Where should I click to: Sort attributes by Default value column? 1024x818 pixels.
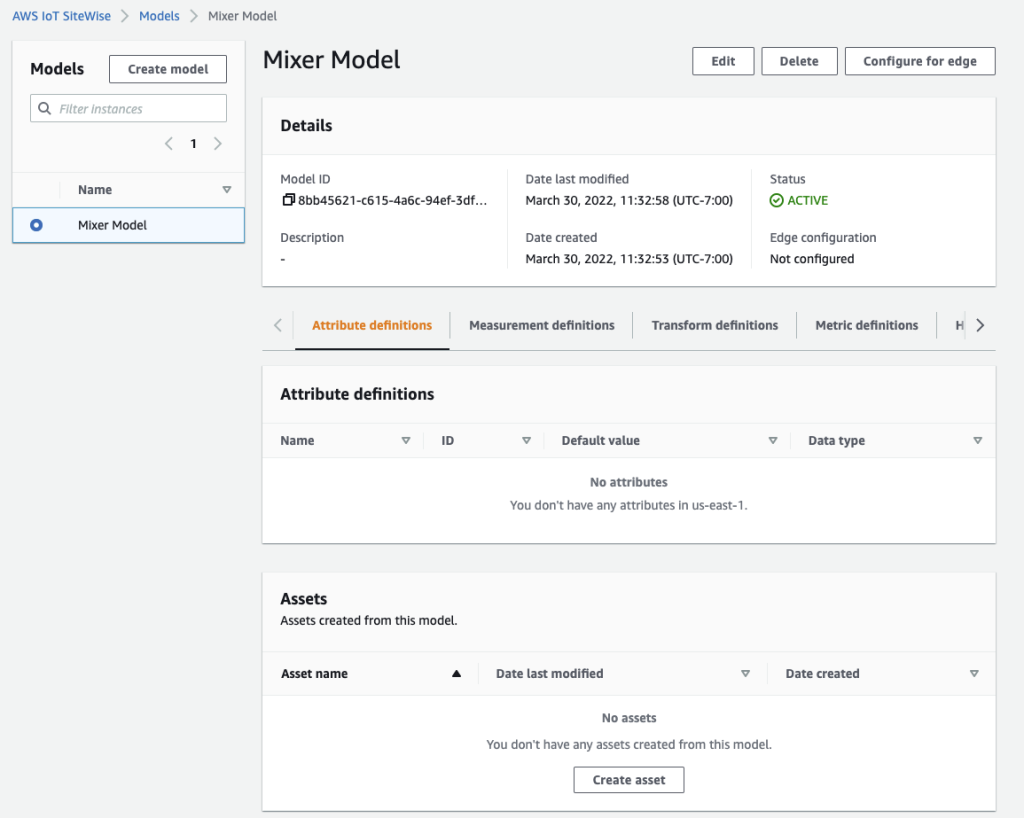(772, 441)
